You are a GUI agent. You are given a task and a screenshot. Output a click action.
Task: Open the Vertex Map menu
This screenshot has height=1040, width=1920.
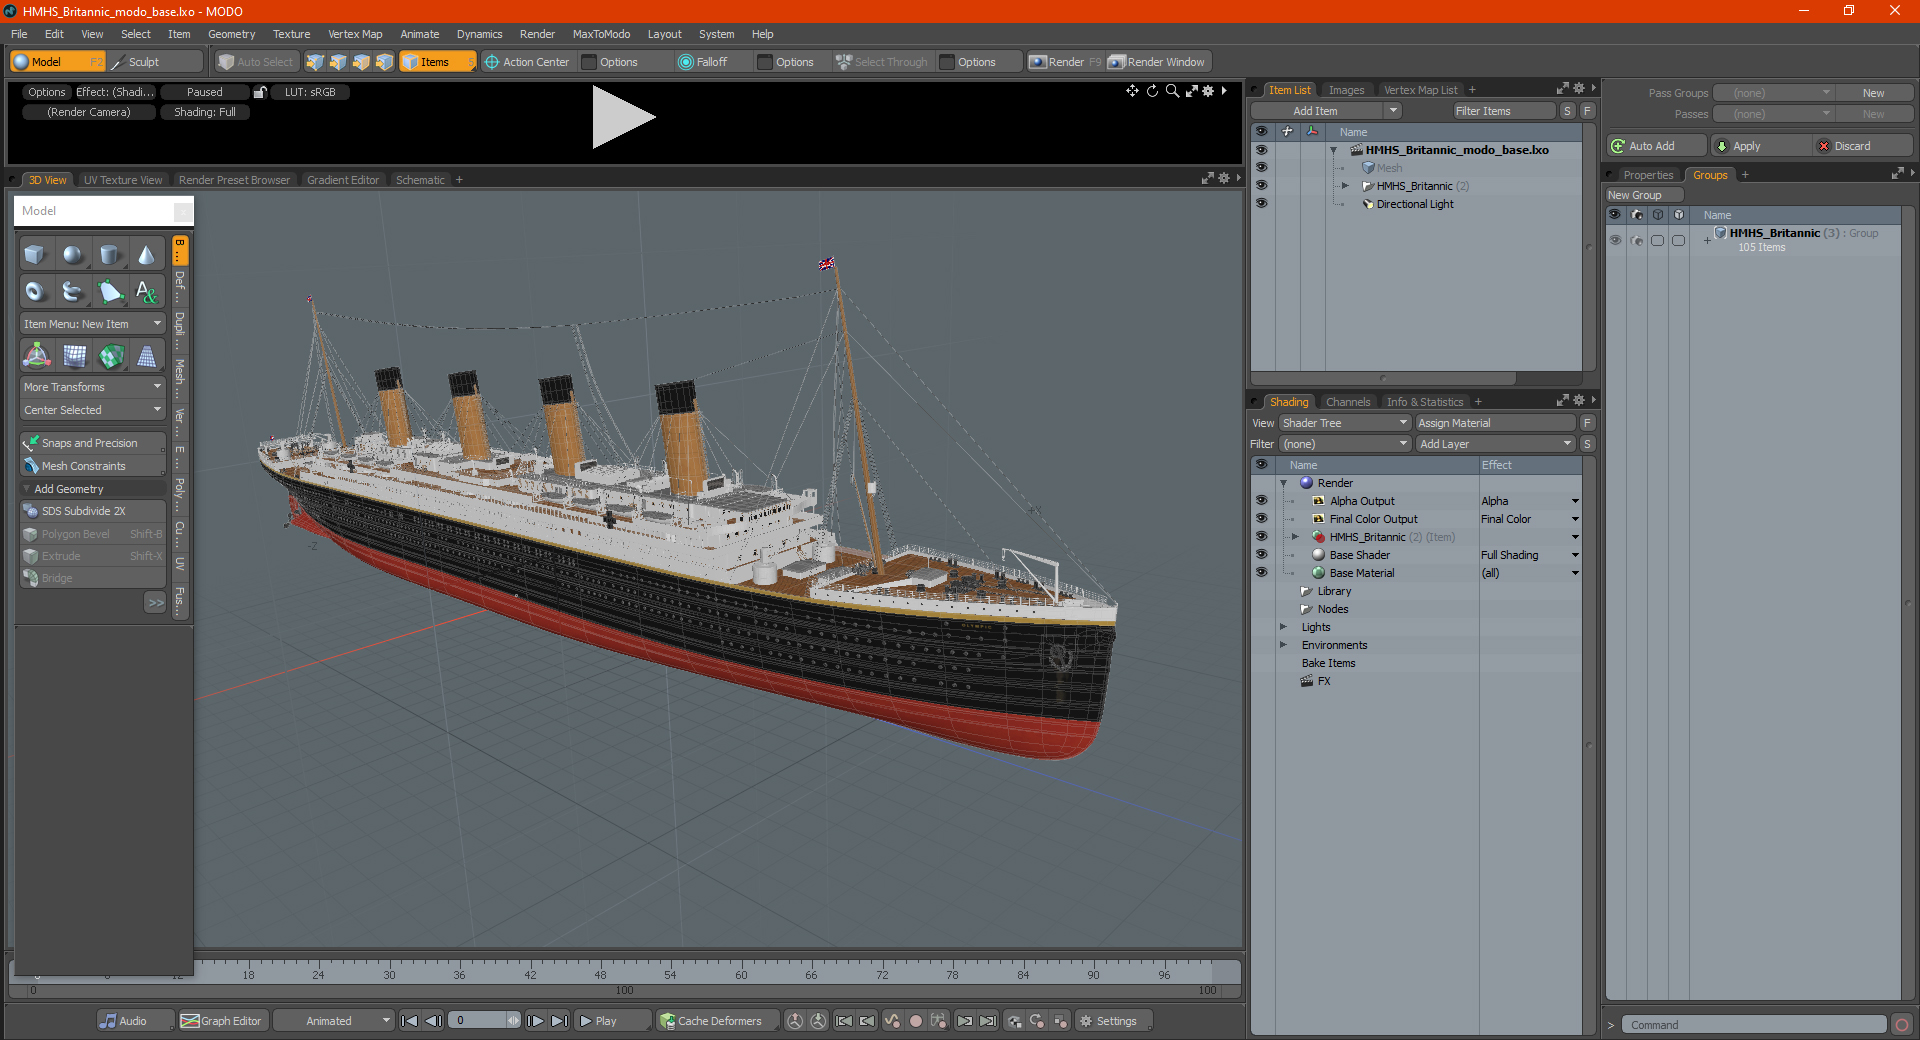tap(355, 34)
